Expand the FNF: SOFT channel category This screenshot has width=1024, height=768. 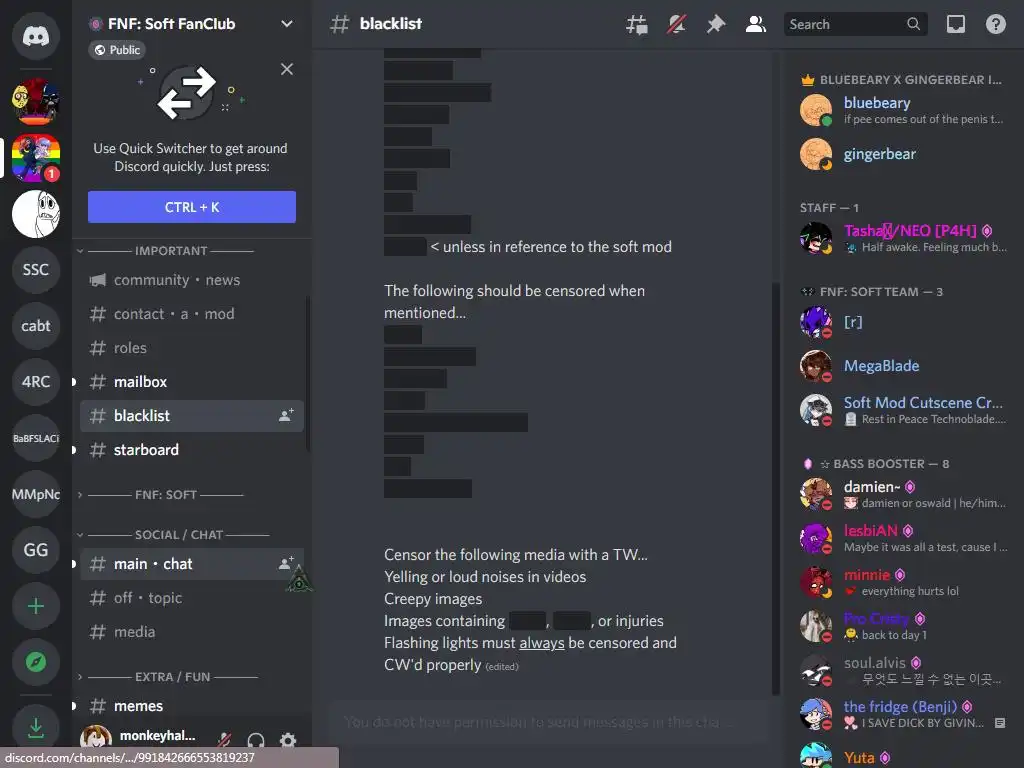click(165, 494)
